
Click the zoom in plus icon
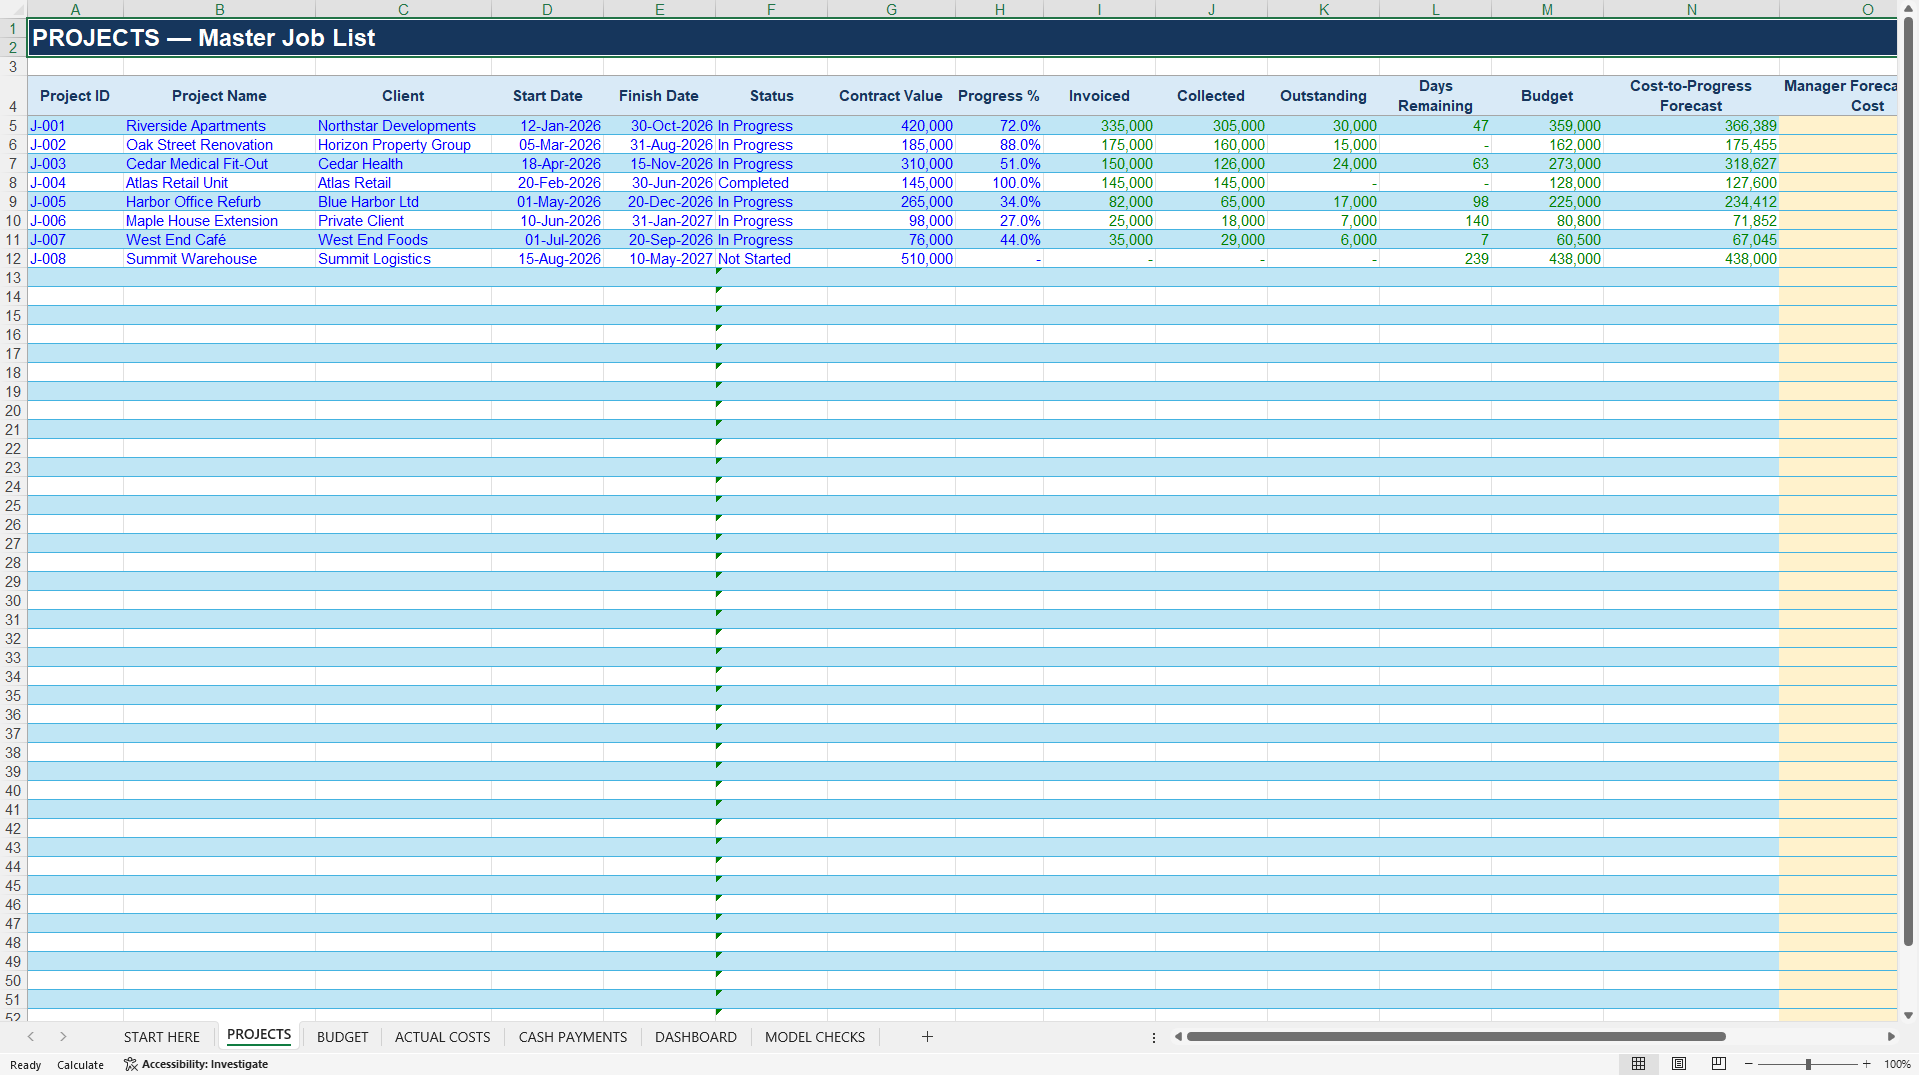1866,1064
